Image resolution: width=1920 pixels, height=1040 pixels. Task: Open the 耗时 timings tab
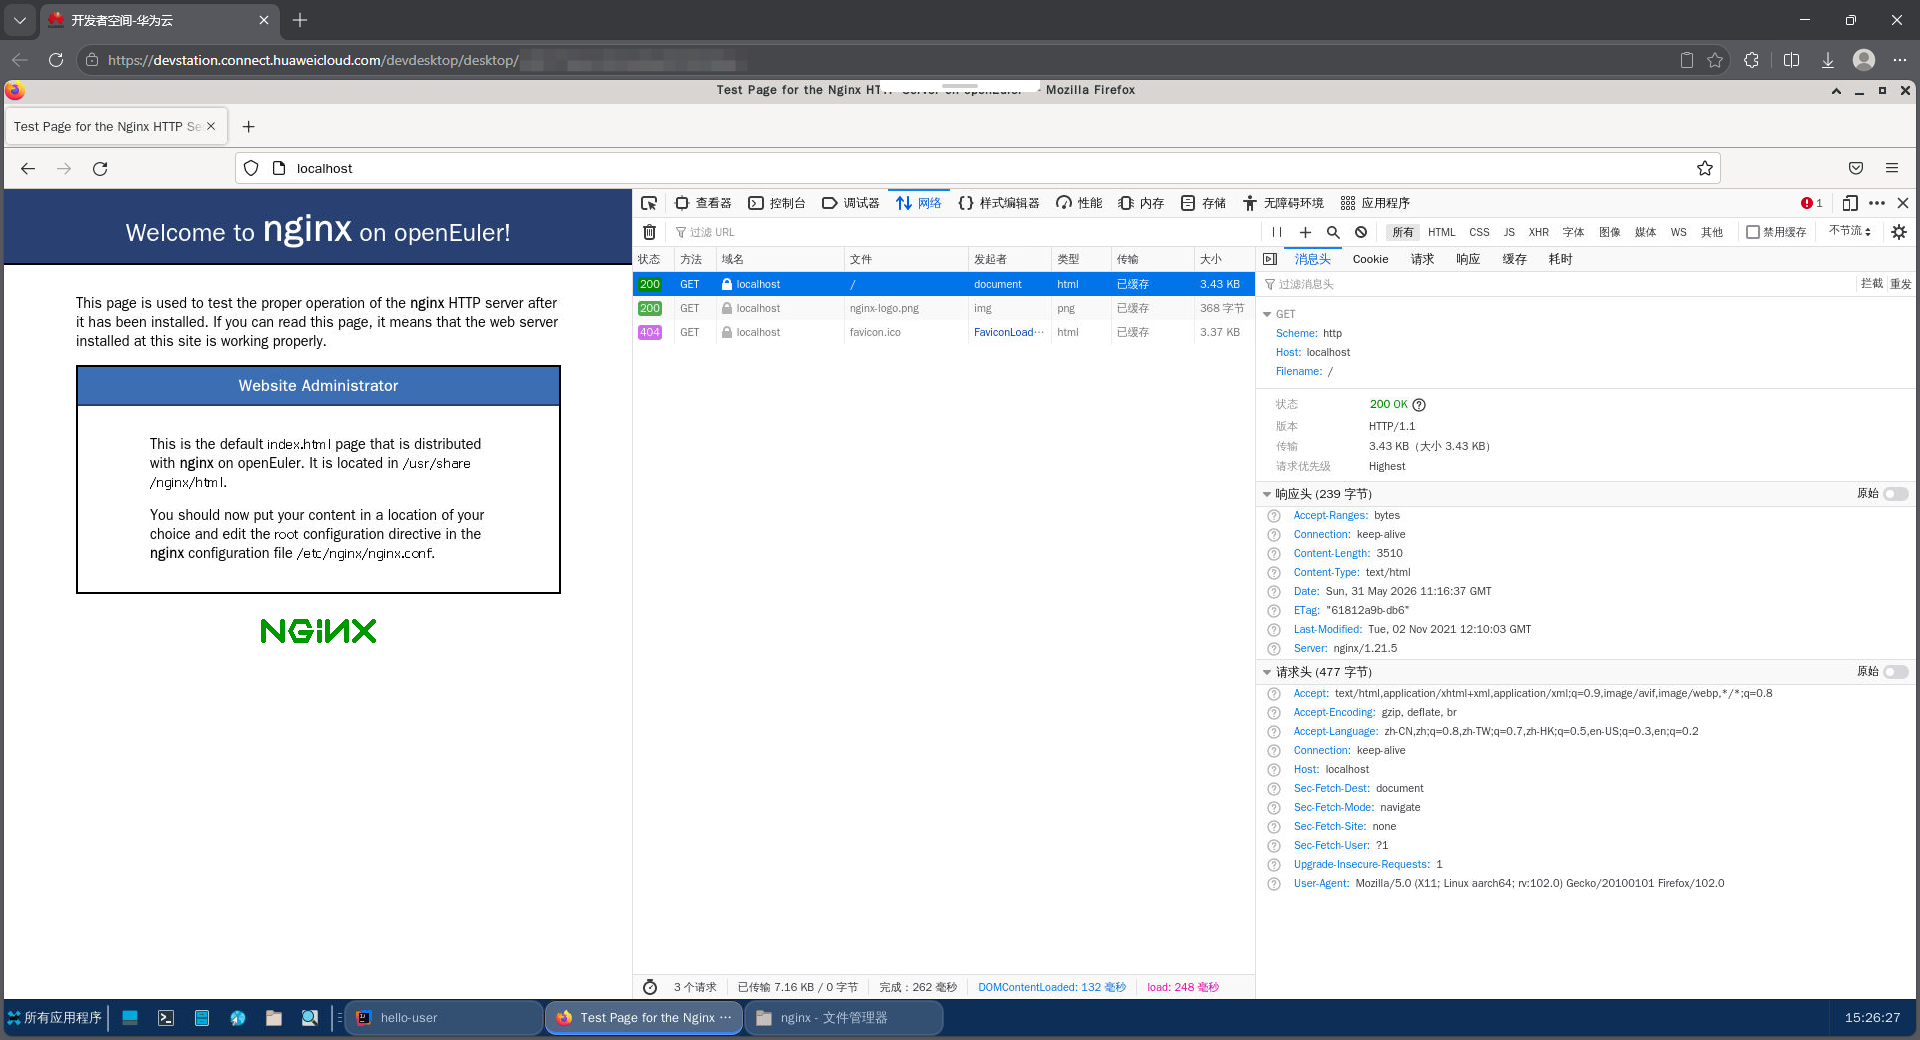1560,259
